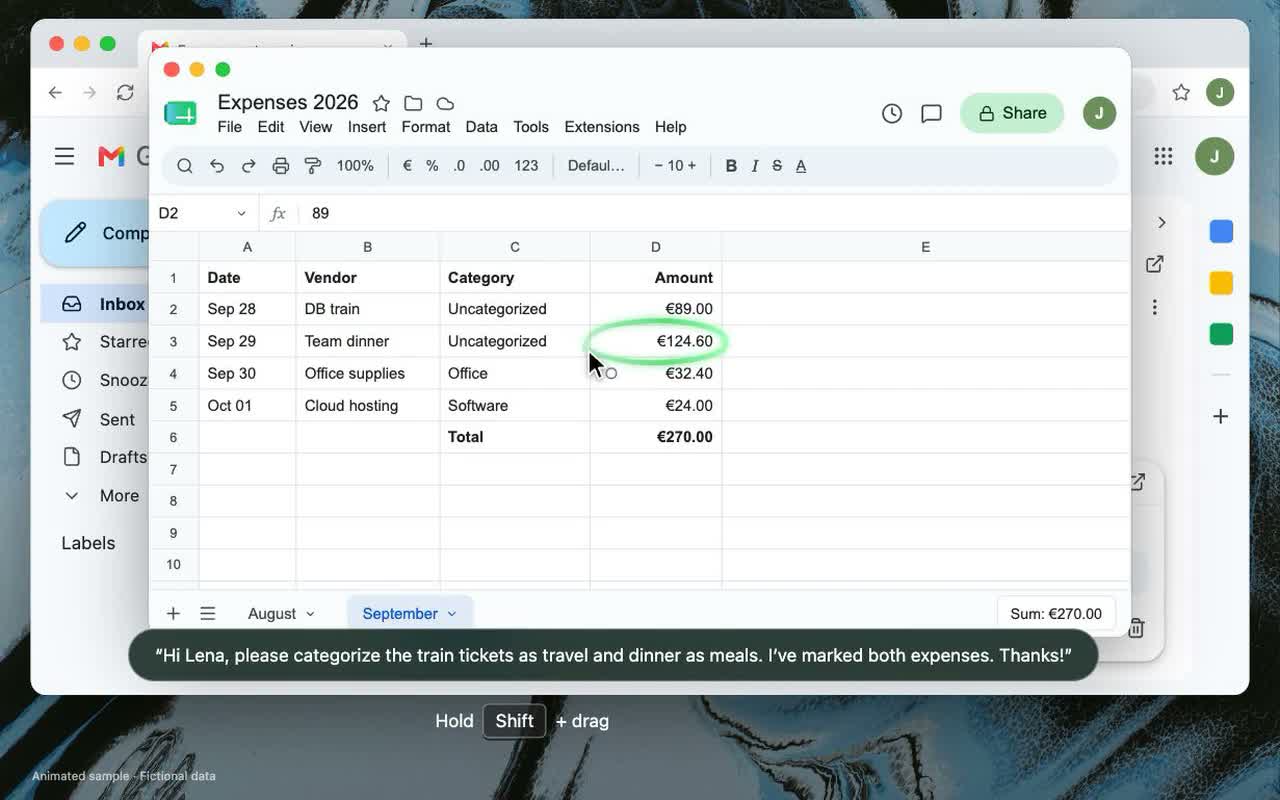Open the Format menu
Image resolution: width=1280 pixels, height=800 pixels.
[x=426, y=127]
